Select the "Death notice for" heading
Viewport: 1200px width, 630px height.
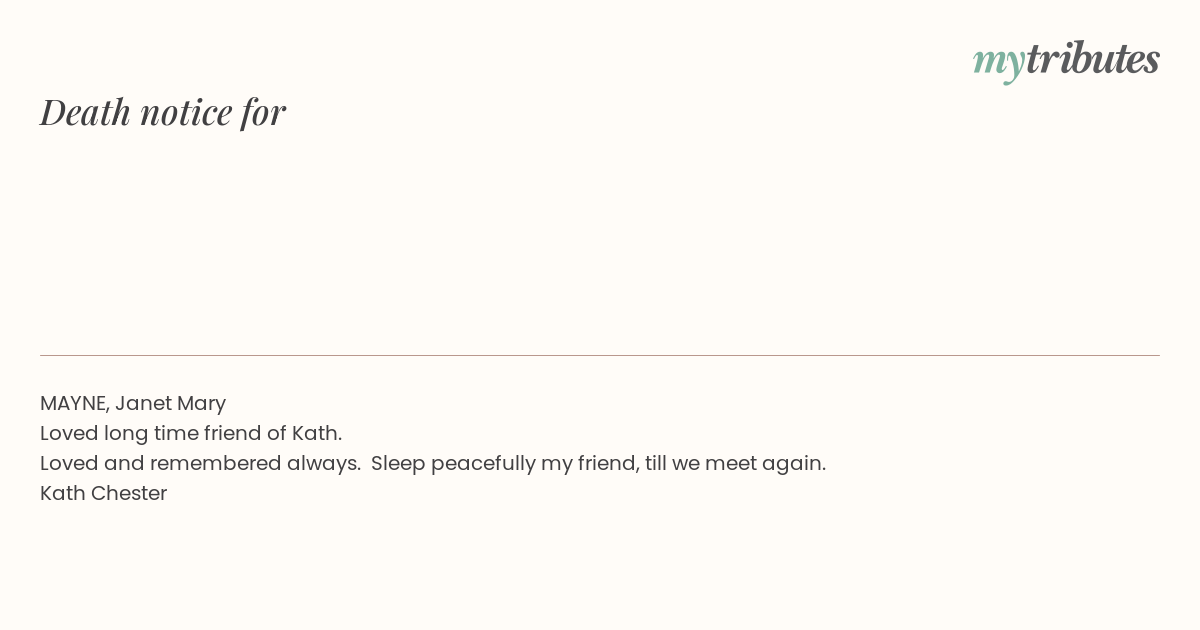pos(163,112)
